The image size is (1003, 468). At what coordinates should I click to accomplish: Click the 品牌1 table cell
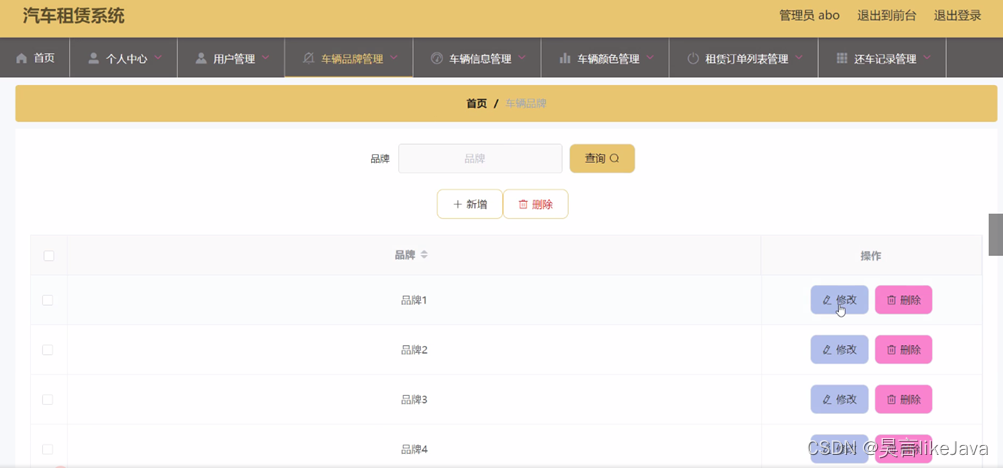414,300
